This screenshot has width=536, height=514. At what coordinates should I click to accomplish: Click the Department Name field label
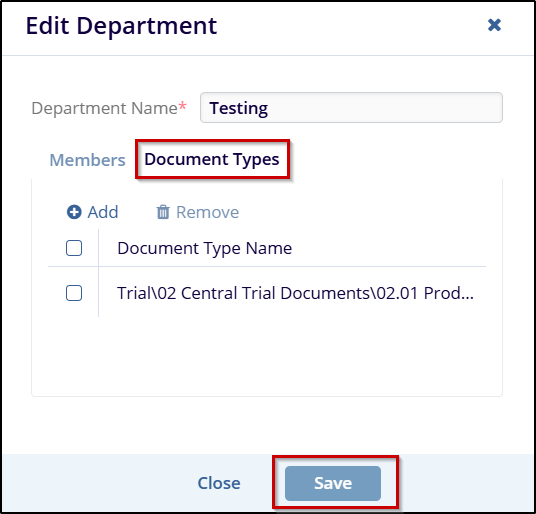coord(104,108)
